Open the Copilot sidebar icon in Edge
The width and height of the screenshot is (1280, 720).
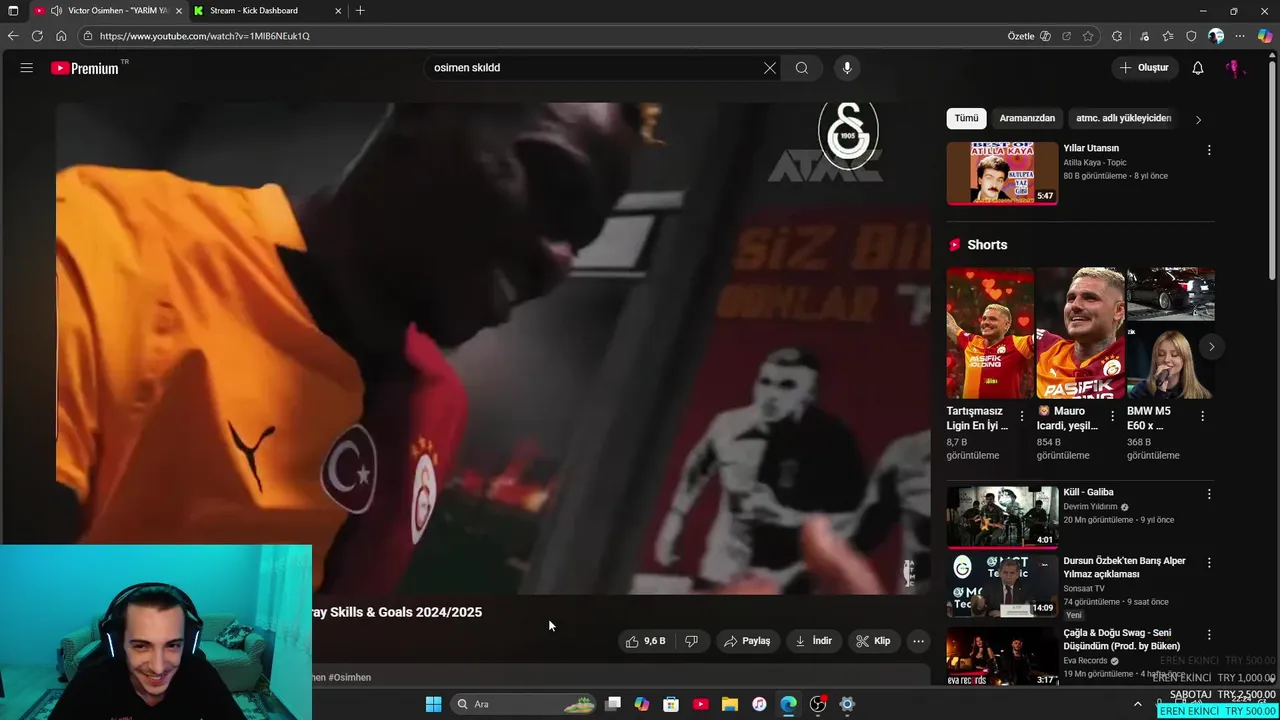coord(1265,36)
